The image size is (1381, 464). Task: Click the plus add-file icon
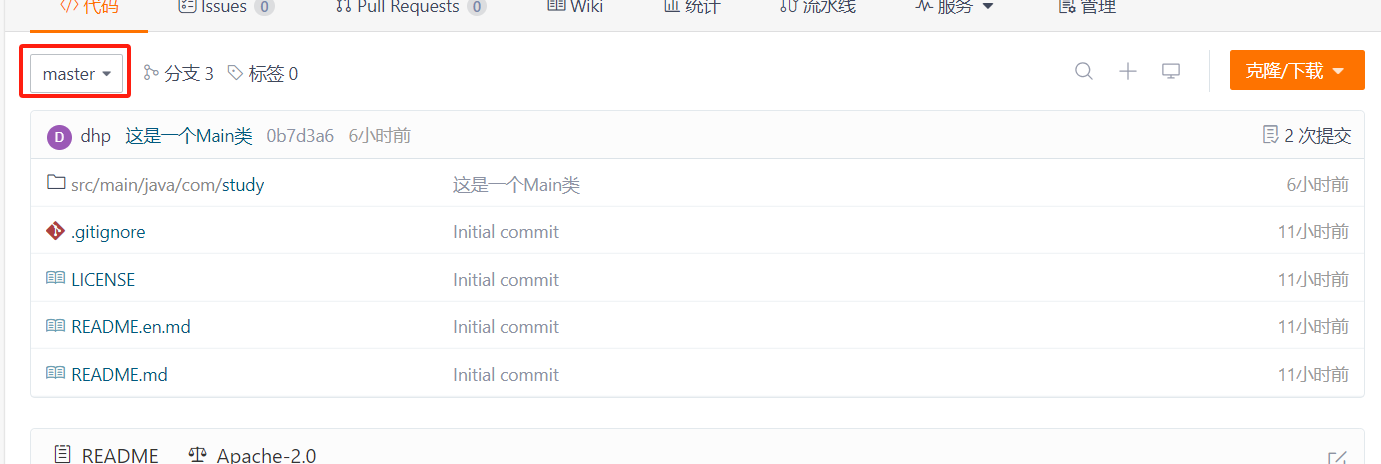(x=1128, y=71)
